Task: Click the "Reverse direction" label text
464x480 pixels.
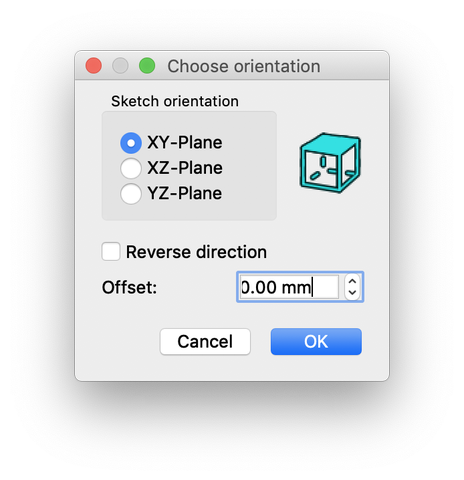Action: tap(196, 252)
